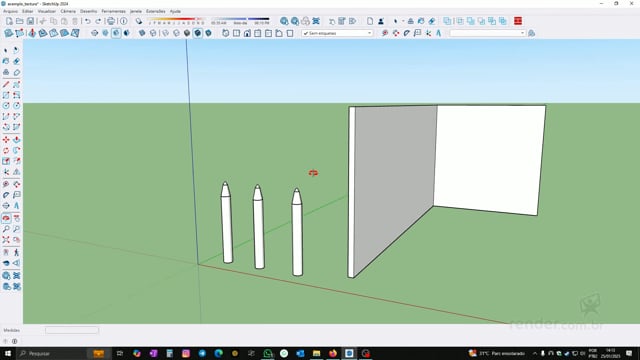
Task: Select the 3D Text tool in top toolbar
Action: (x=438, y=33)
